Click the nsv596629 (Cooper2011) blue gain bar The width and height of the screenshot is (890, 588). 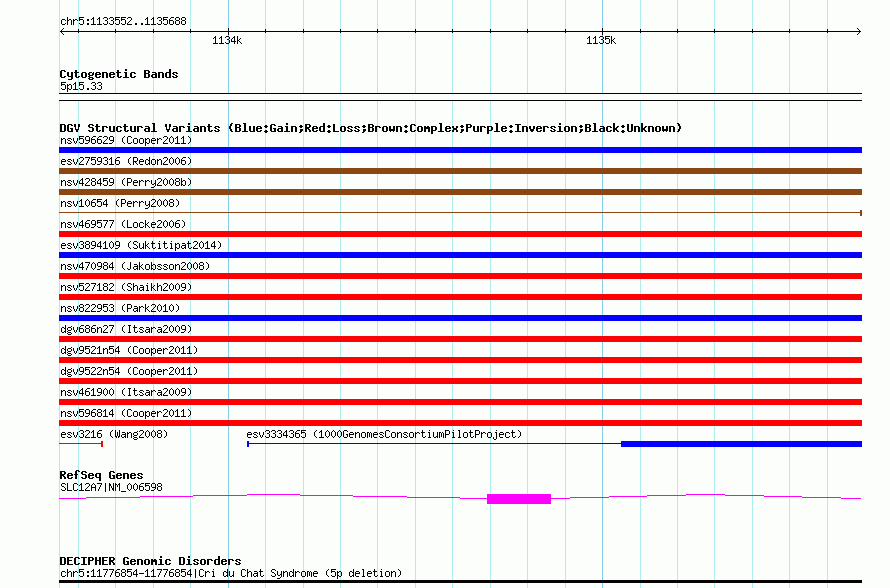pyautogui.click(x=460, y=150)
